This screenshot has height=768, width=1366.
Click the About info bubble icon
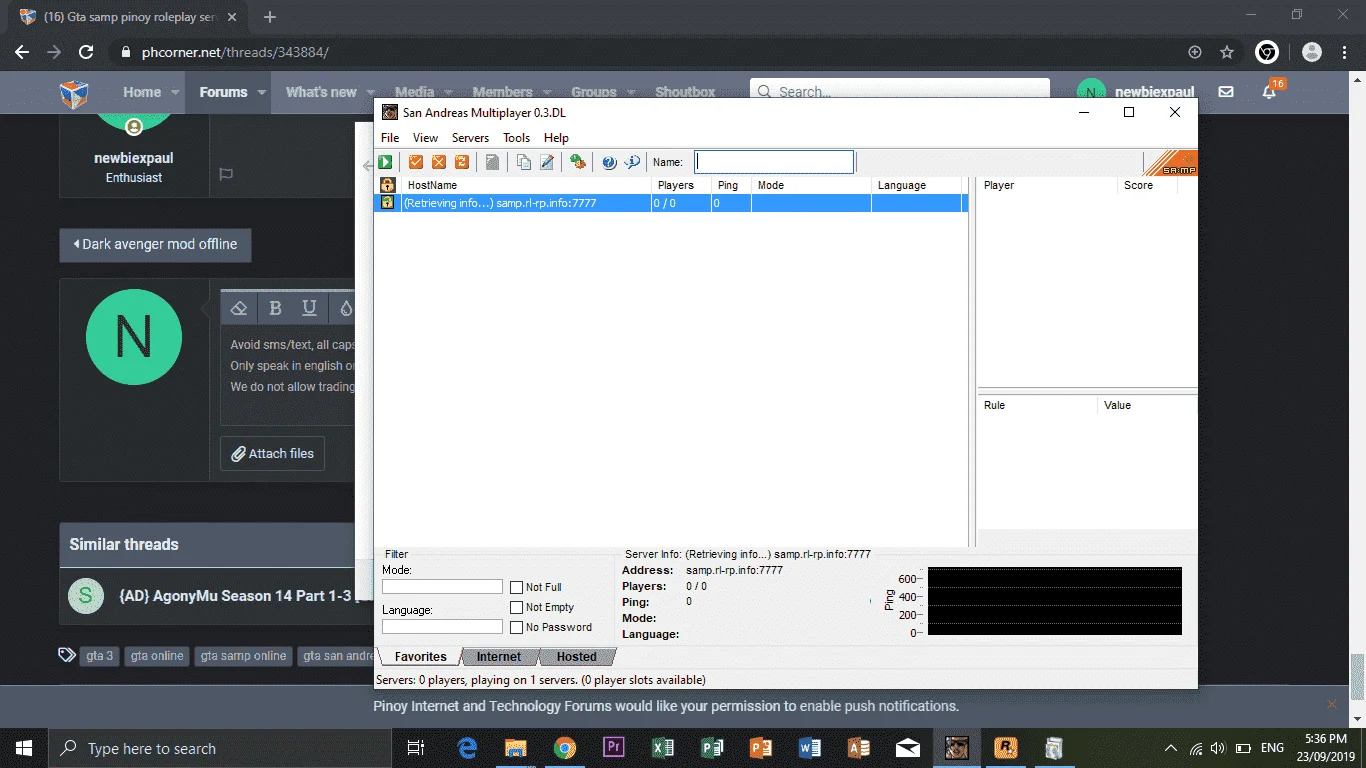[x=632, y=162]
